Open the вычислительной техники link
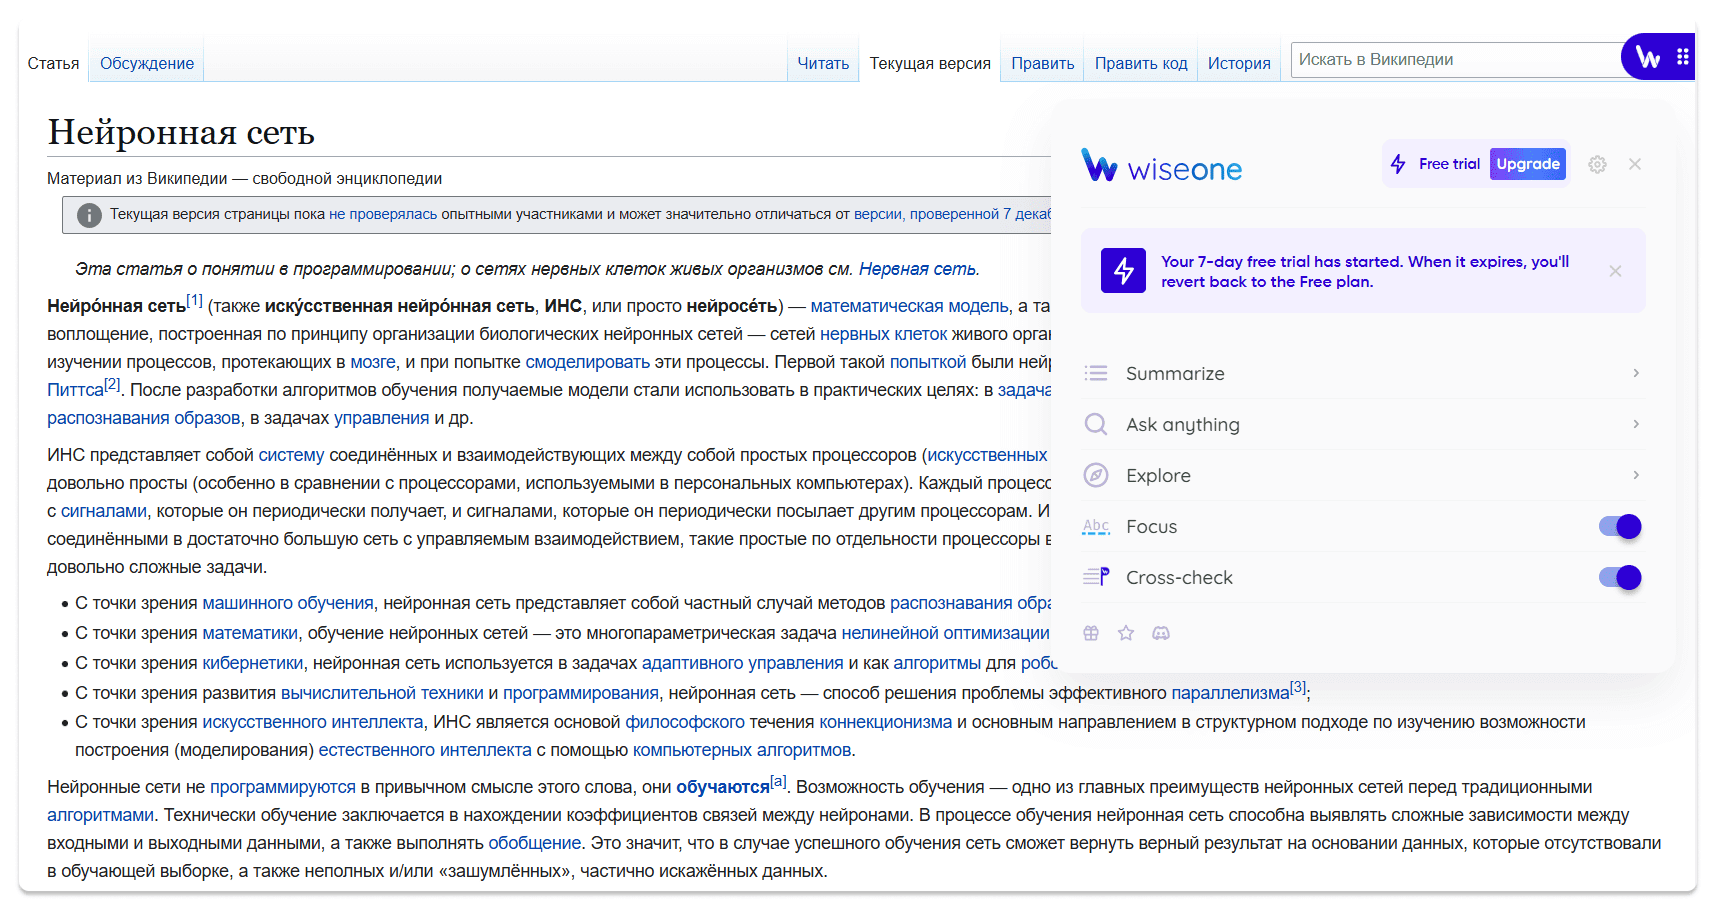 [x=382, y=693]
